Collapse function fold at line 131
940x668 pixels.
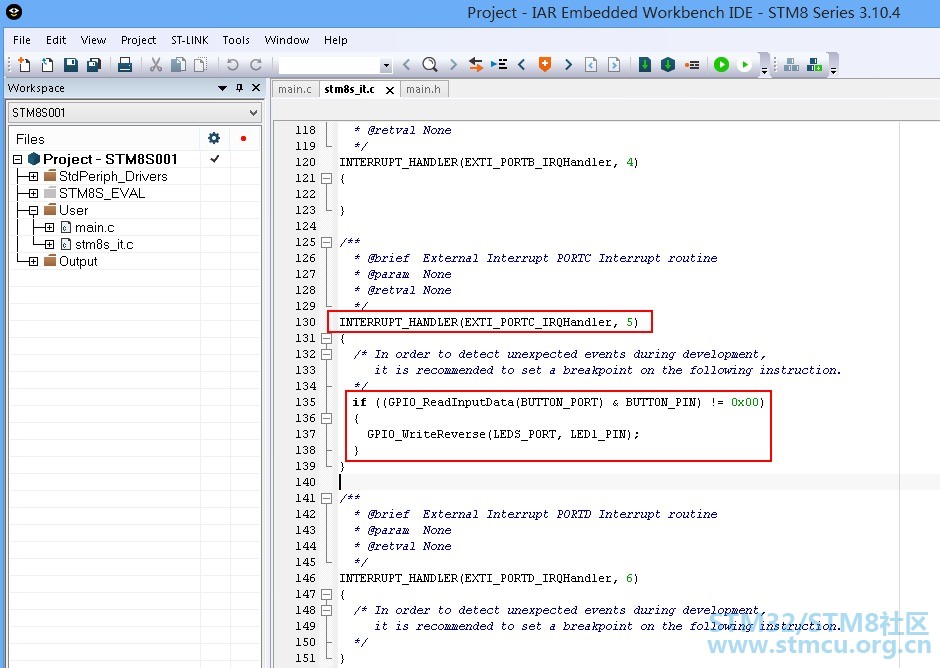[326, 338]
